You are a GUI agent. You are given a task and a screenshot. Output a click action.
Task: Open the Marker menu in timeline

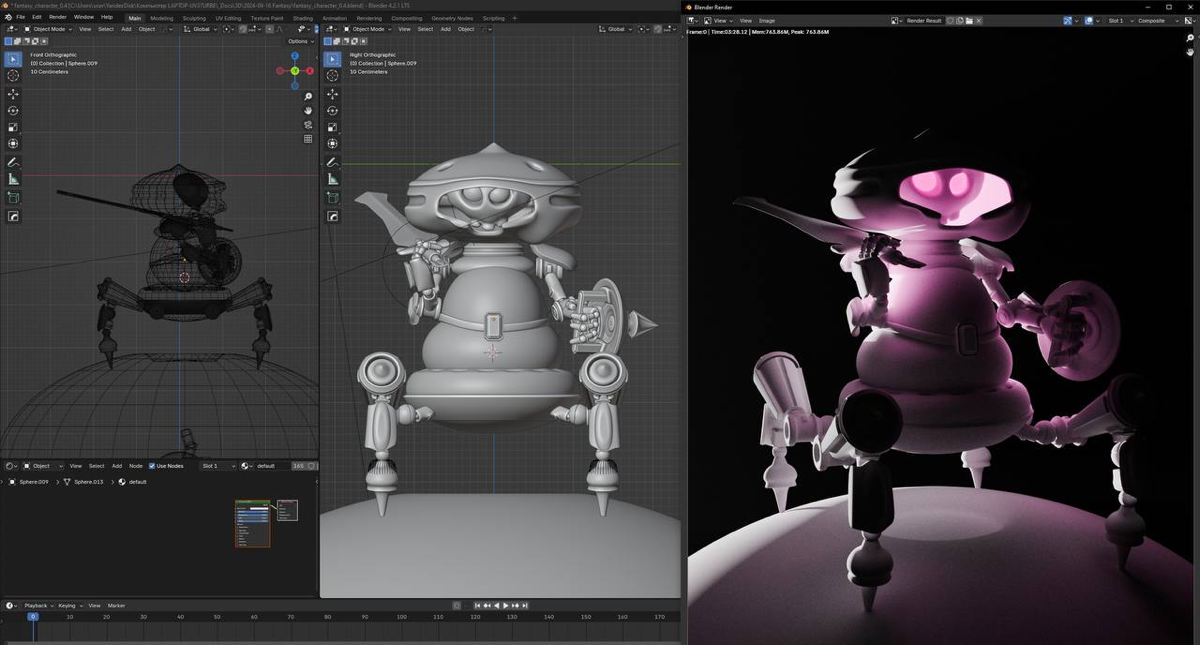pos(117,605)
